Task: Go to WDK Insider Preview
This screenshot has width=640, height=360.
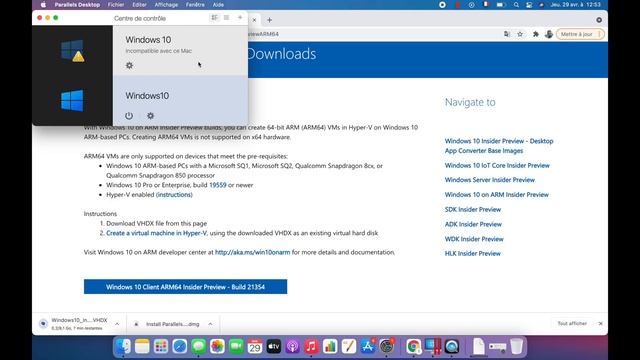Action: 474,239
